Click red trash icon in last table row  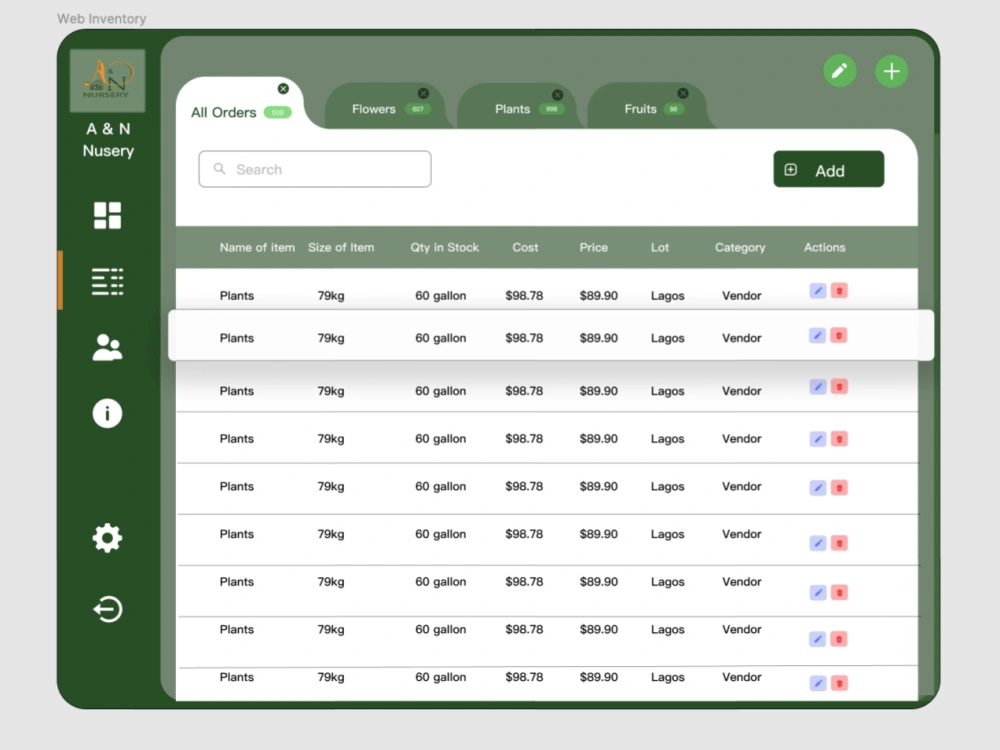pyautogui.click(x=839, y=683)
